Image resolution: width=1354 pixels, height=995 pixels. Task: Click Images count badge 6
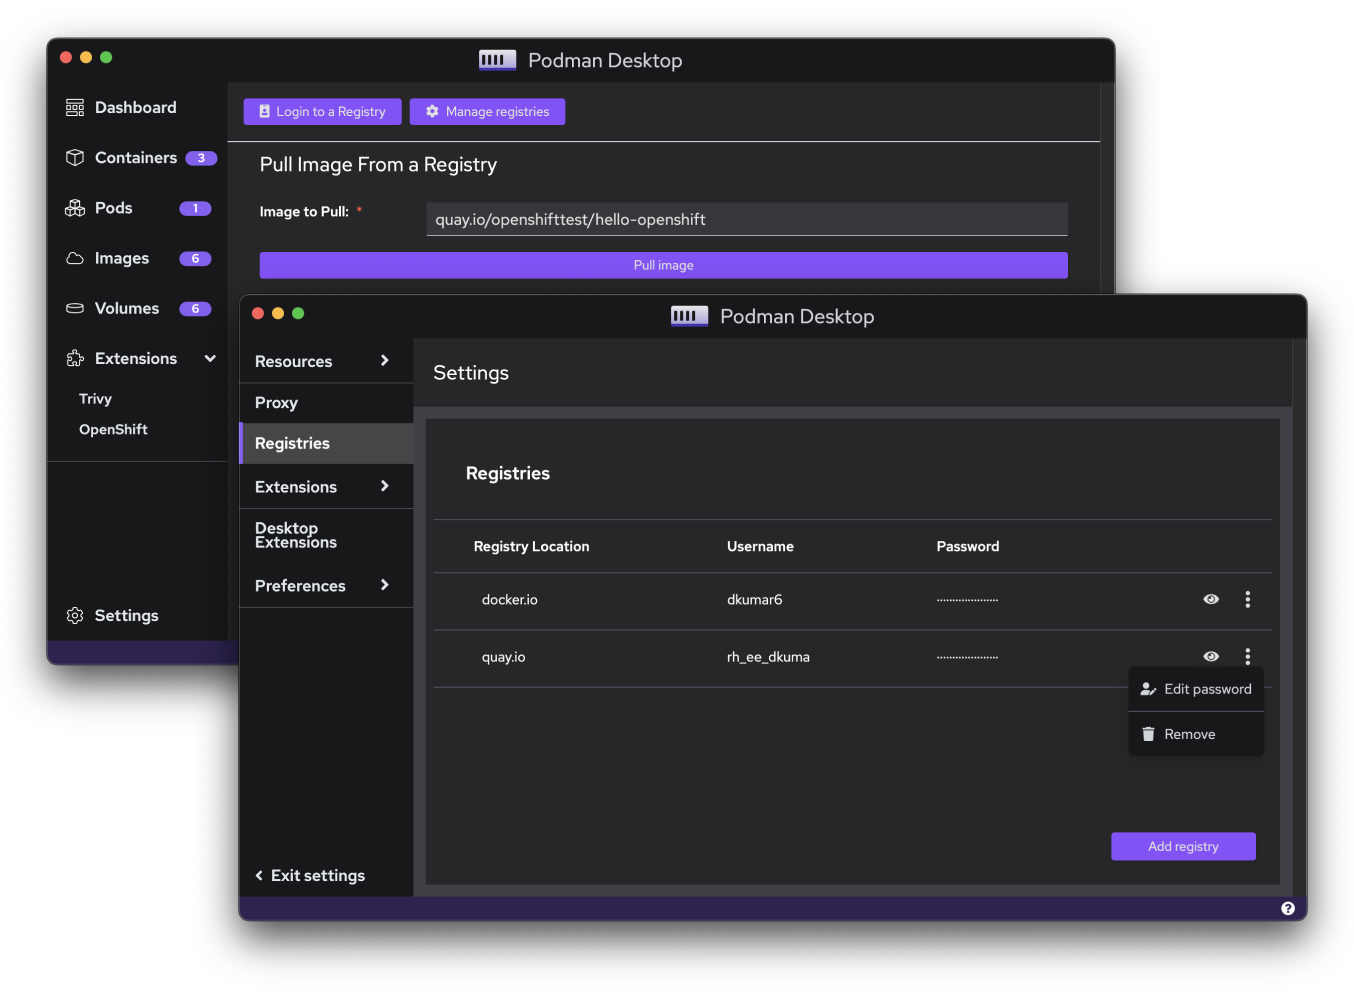pyautogui.click(x=195, y=258)
